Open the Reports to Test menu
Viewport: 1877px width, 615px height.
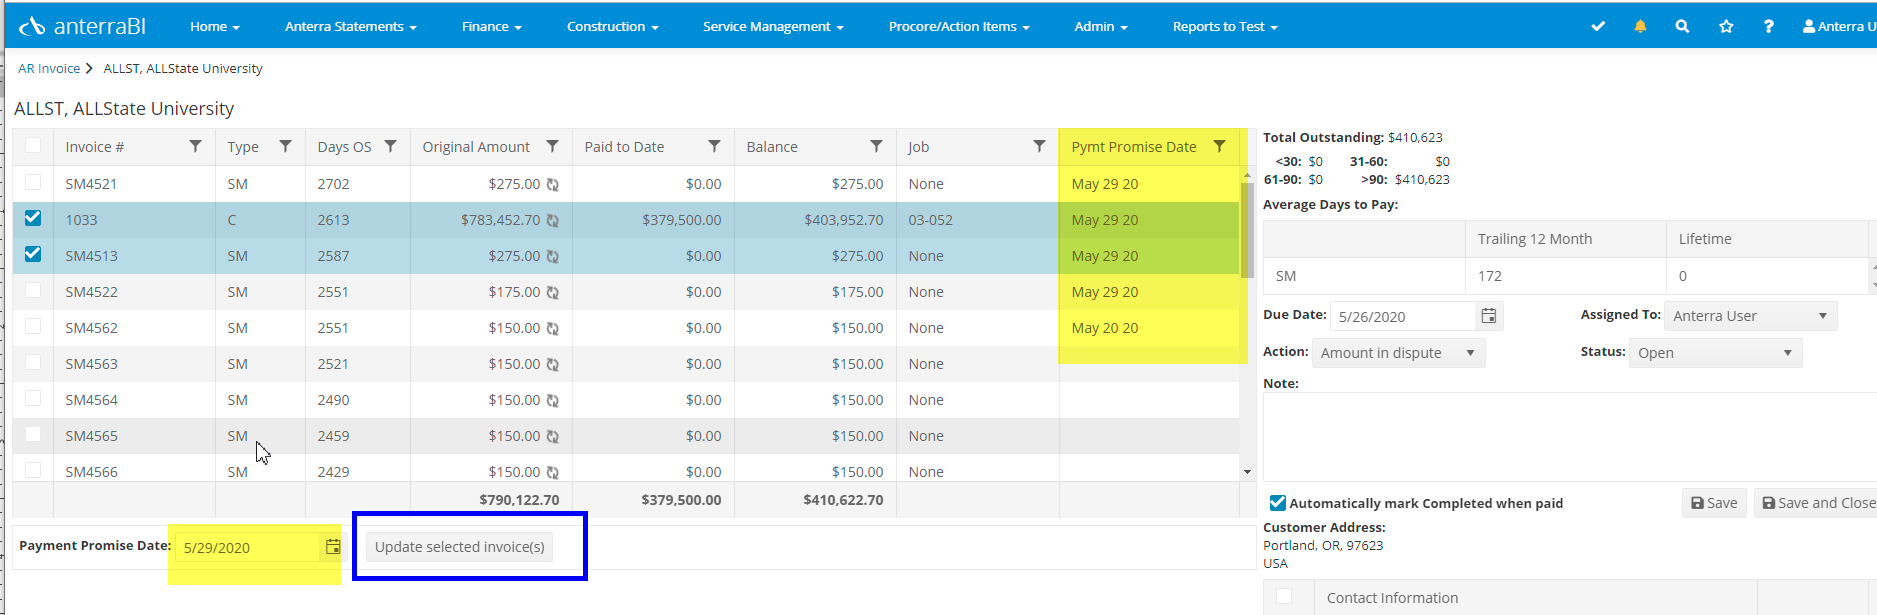pos(1225,26)
